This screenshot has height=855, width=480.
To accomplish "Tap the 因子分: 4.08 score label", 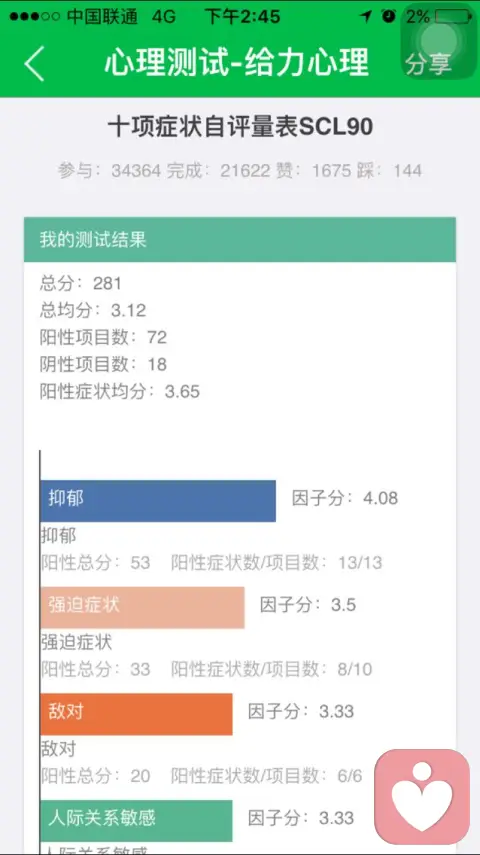I will [345, 498].
